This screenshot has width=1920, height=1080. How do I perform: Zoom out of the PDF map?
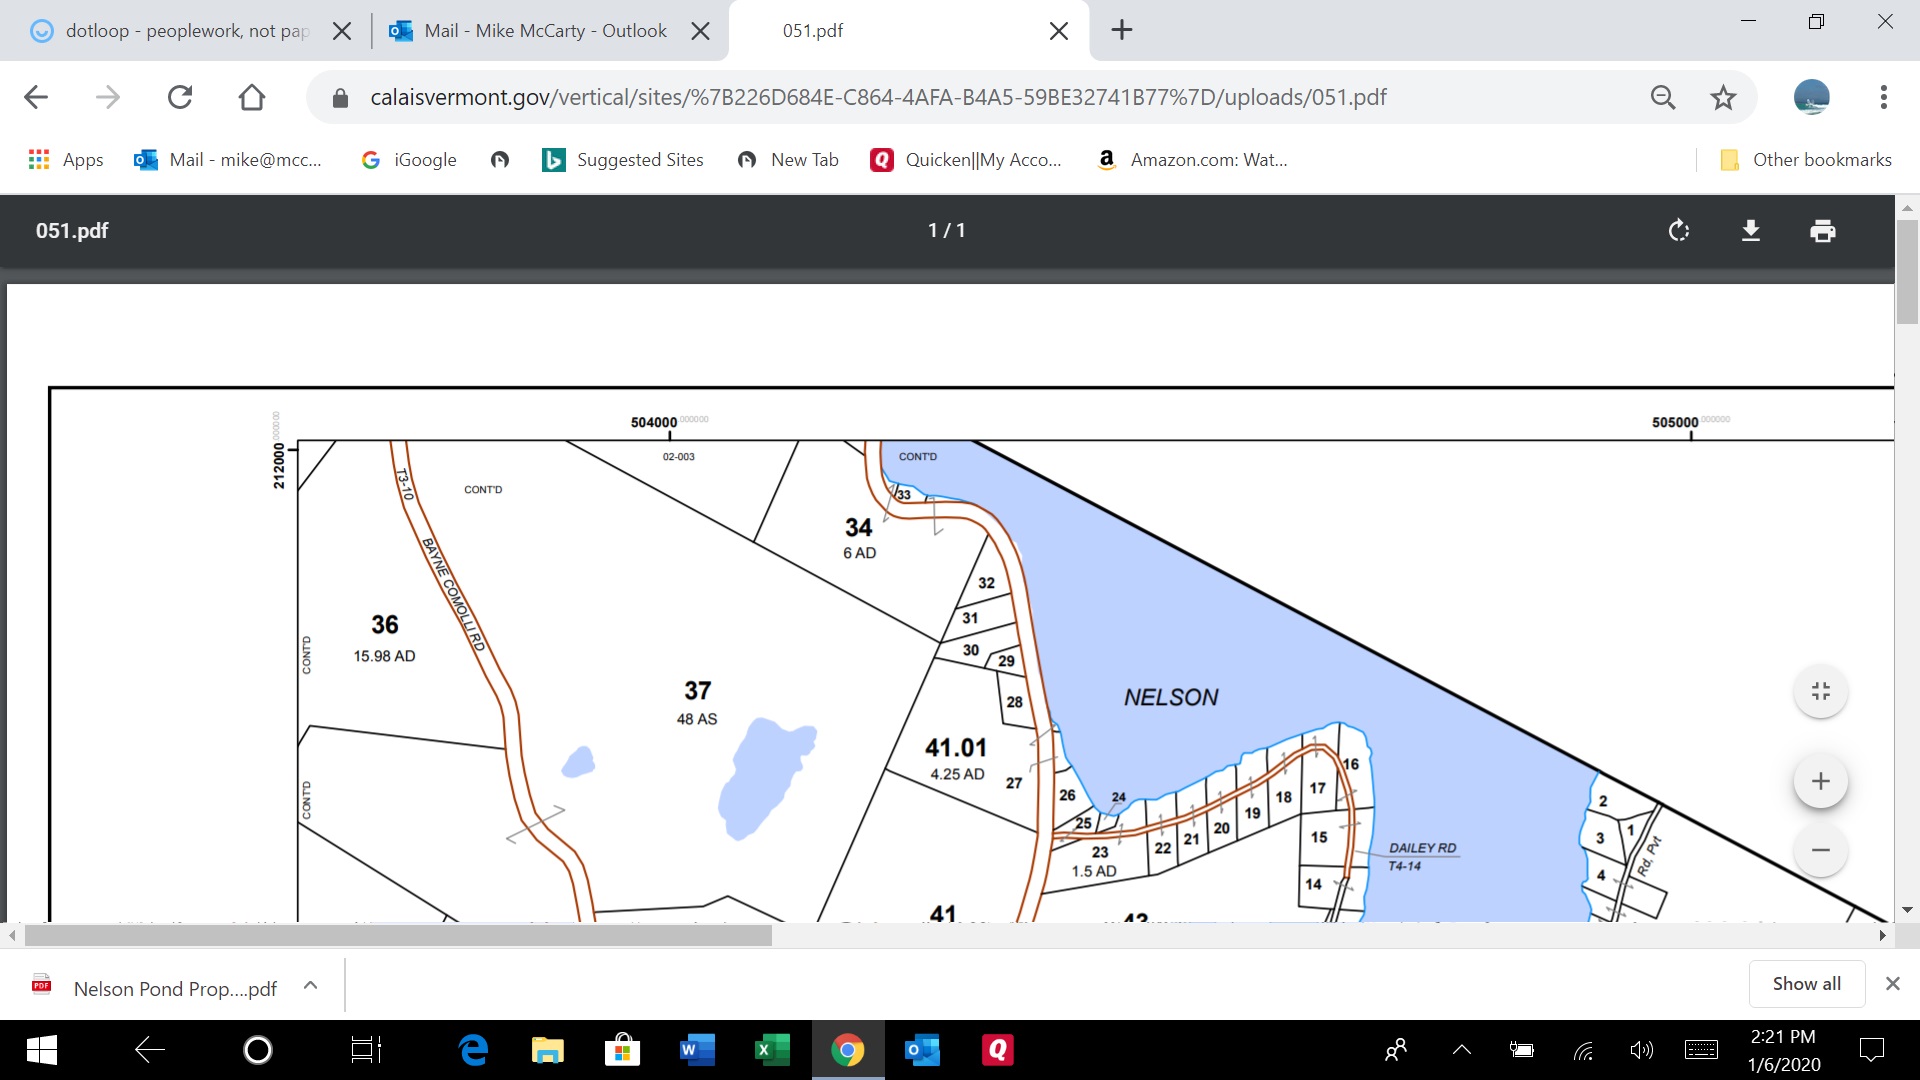tap(1821, 850)
